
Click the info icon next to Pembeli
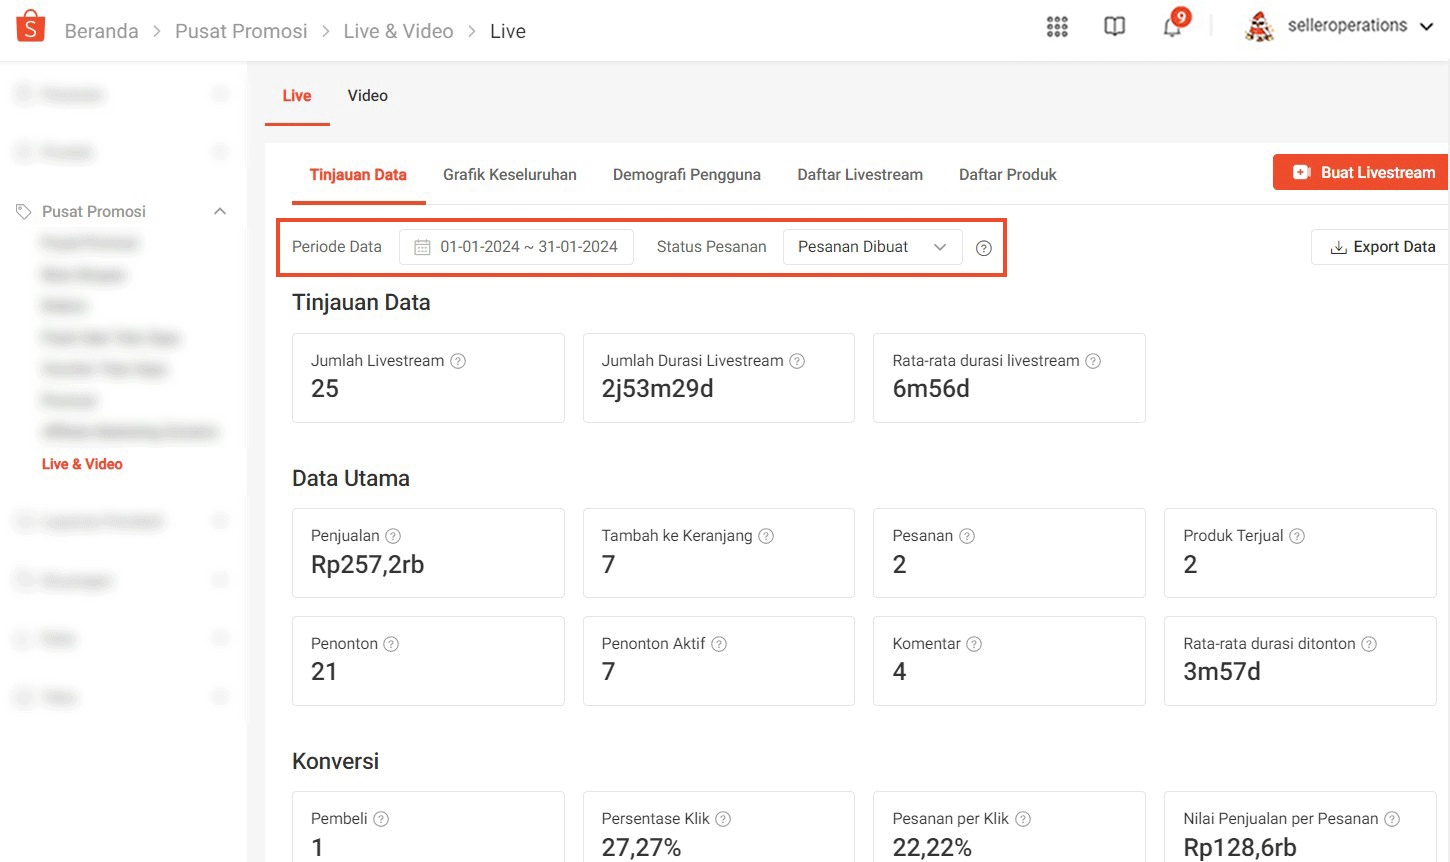381,819
